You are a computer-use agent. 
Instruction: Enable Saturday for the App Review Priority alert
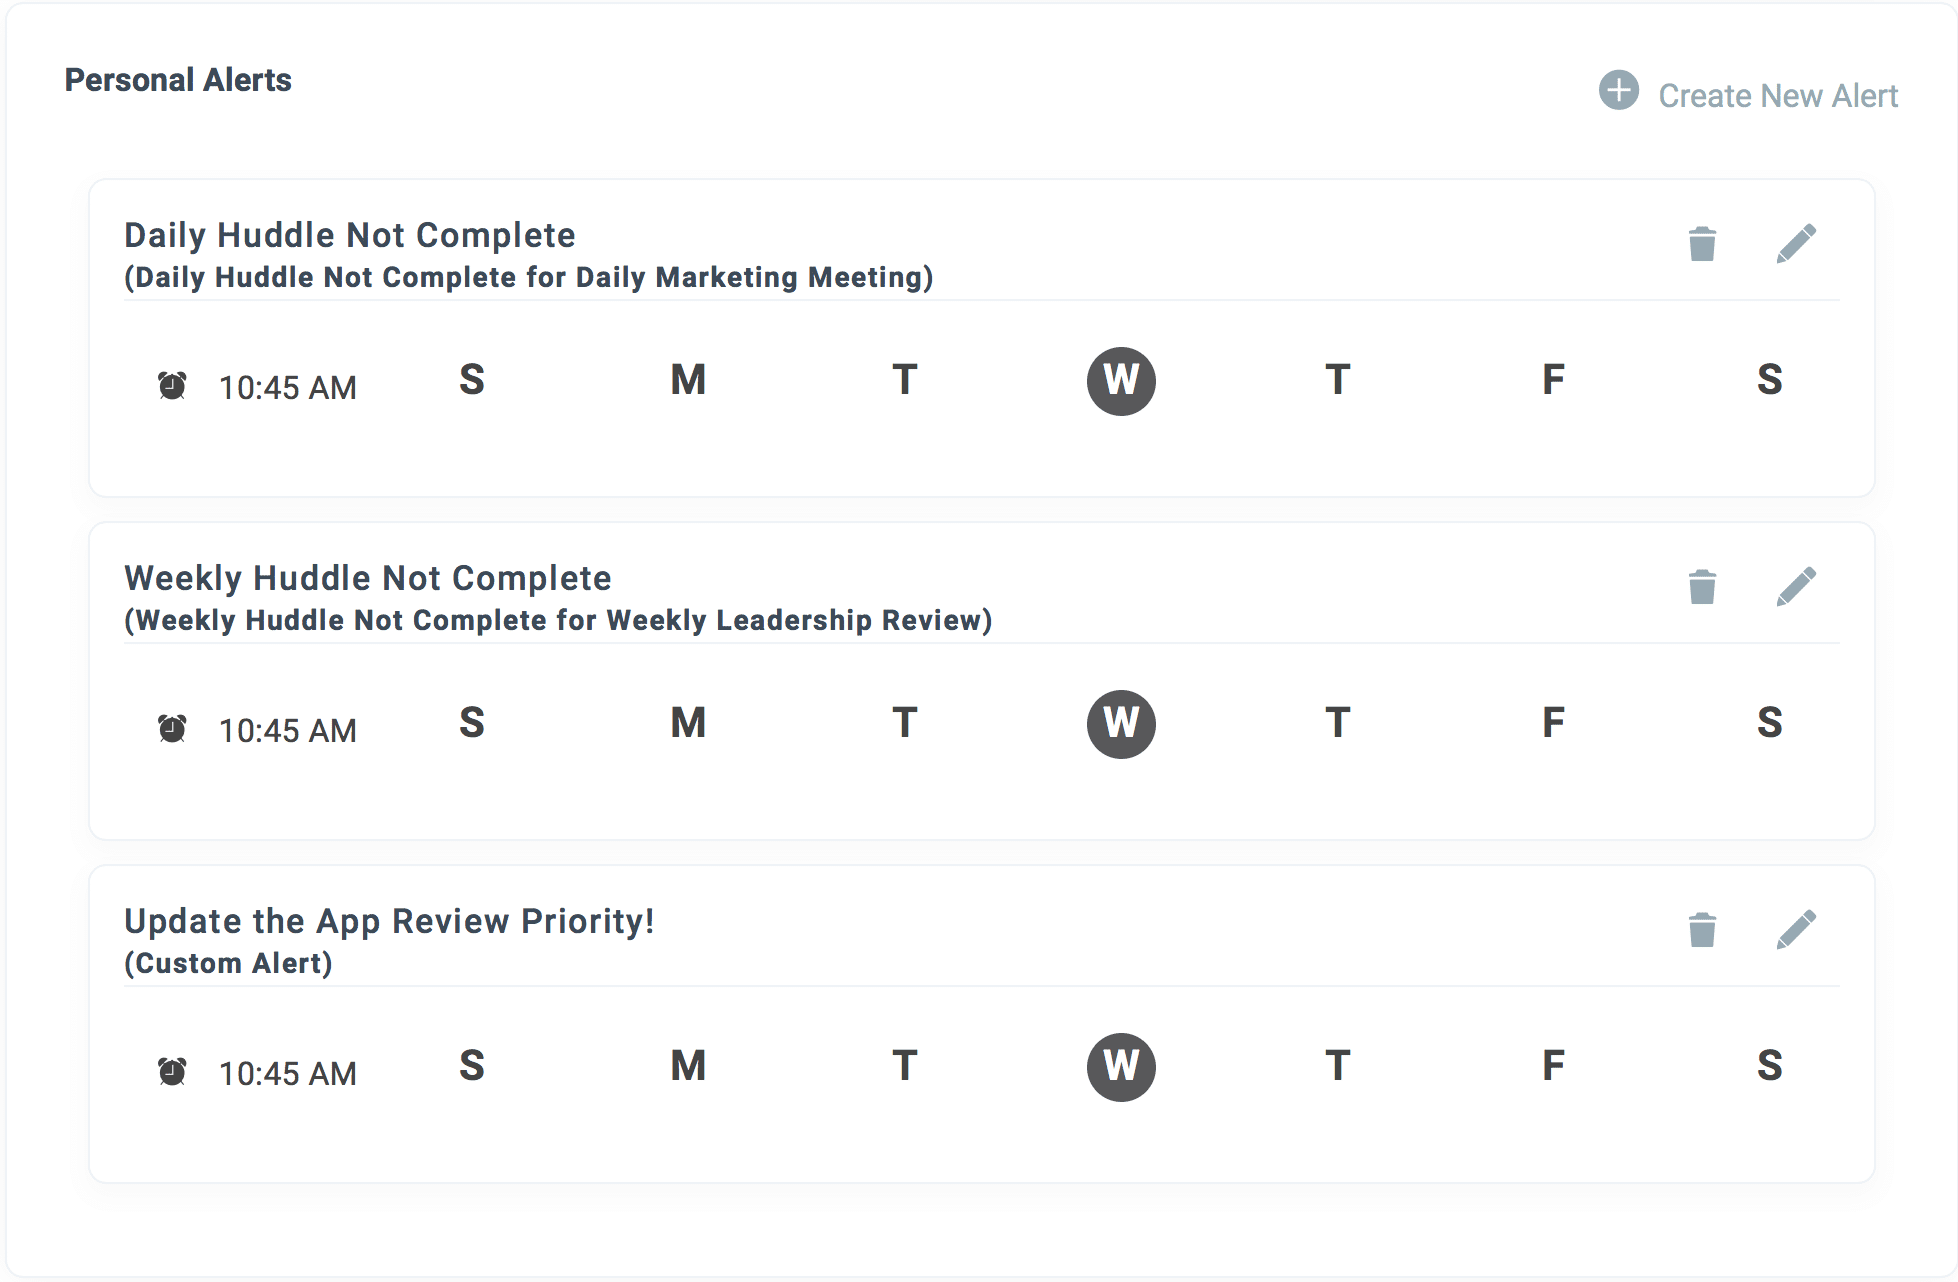tap(1769, 1066)
